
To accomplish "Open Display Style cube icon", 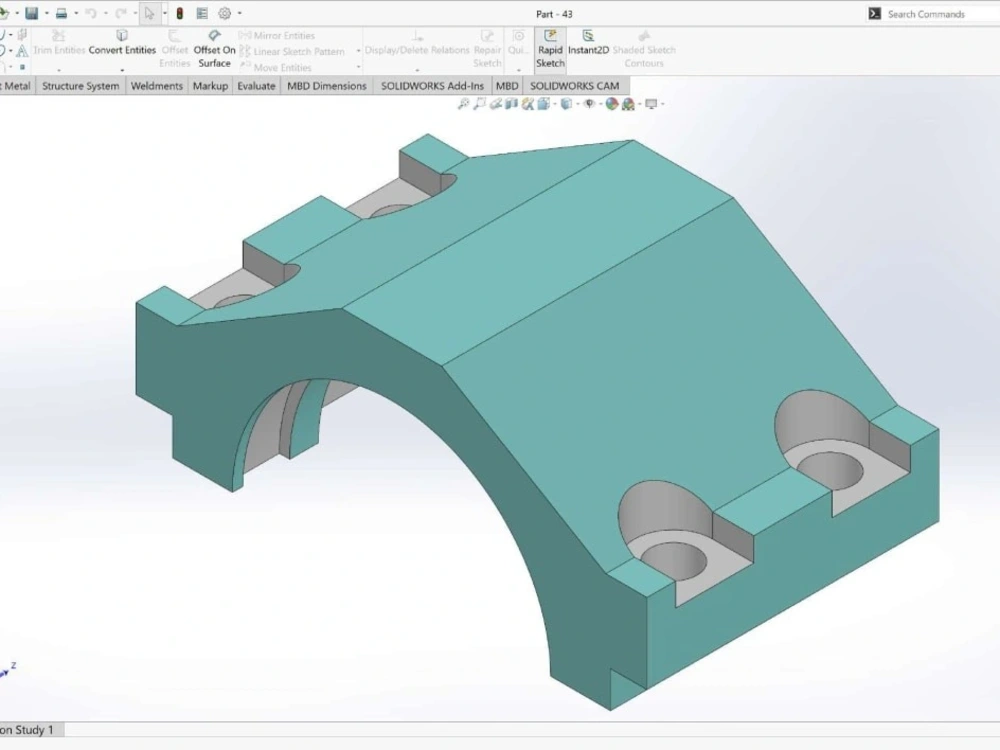I will click(566, 104).
